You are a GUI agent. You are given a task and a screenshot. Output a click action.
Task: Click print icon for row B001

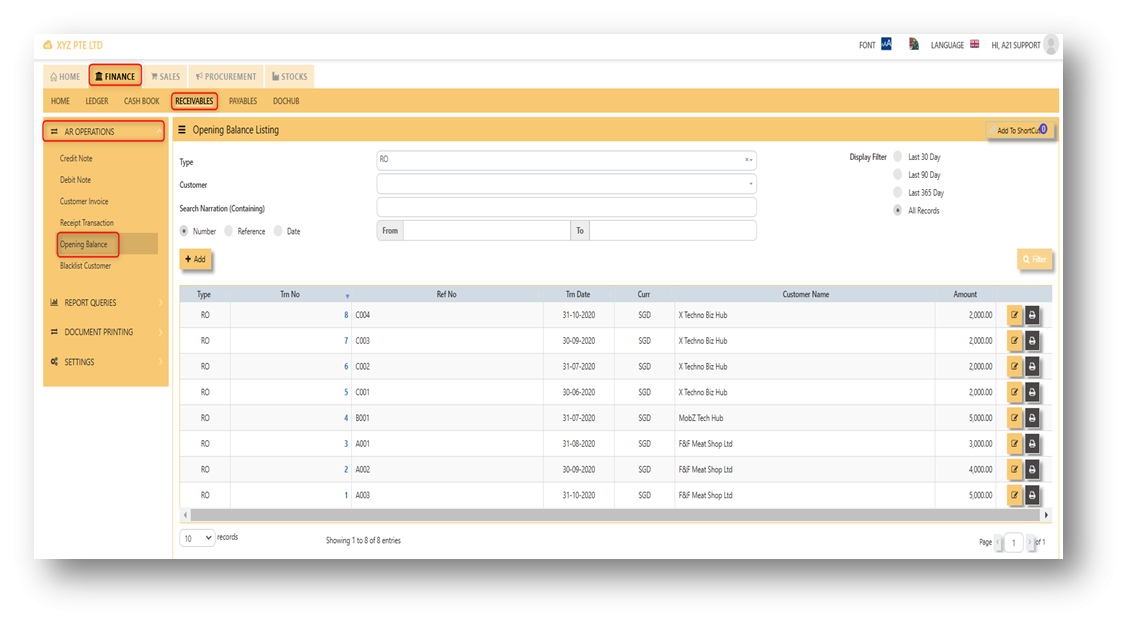click(1032, 418)
